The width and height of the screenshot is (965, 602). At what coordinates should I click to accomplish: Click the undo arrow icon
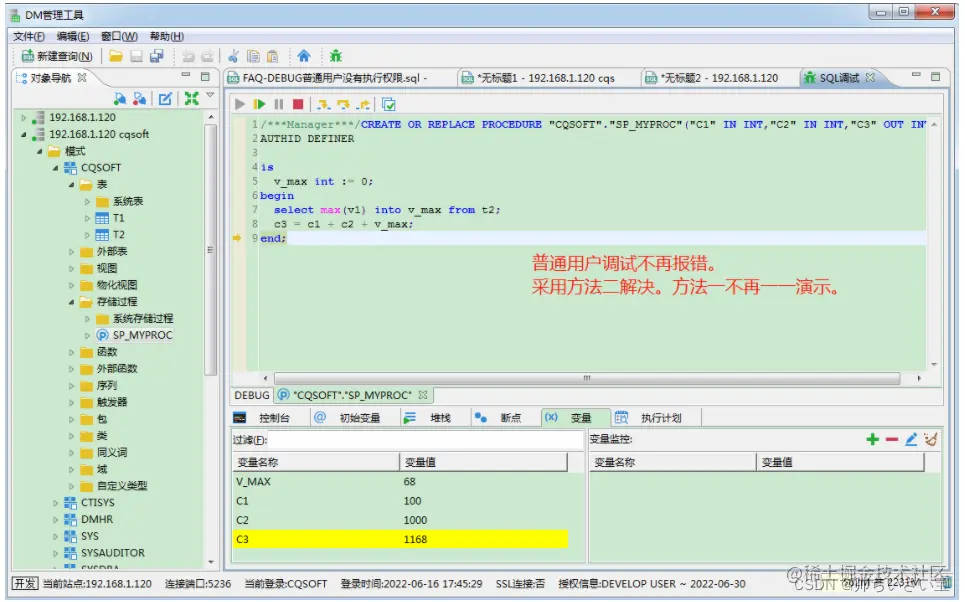(188, 57)
